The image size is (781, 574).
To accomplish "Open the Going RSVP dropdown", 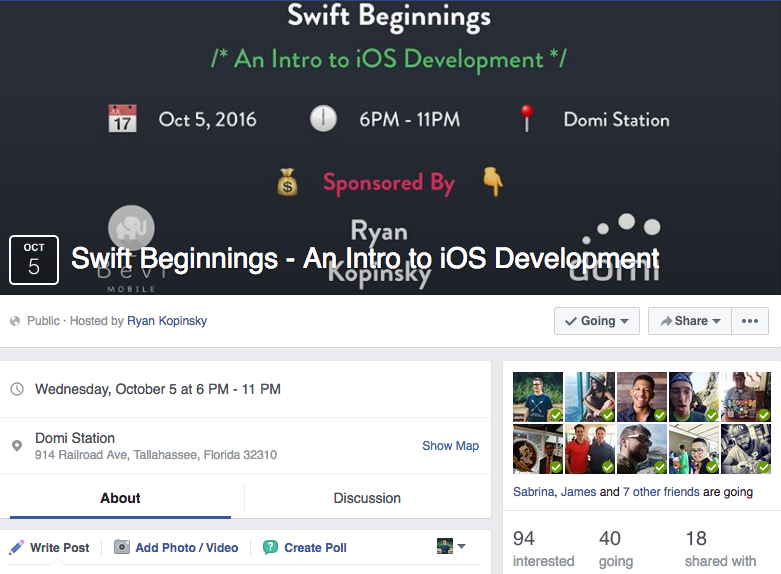I will click(x=597, y=321).
